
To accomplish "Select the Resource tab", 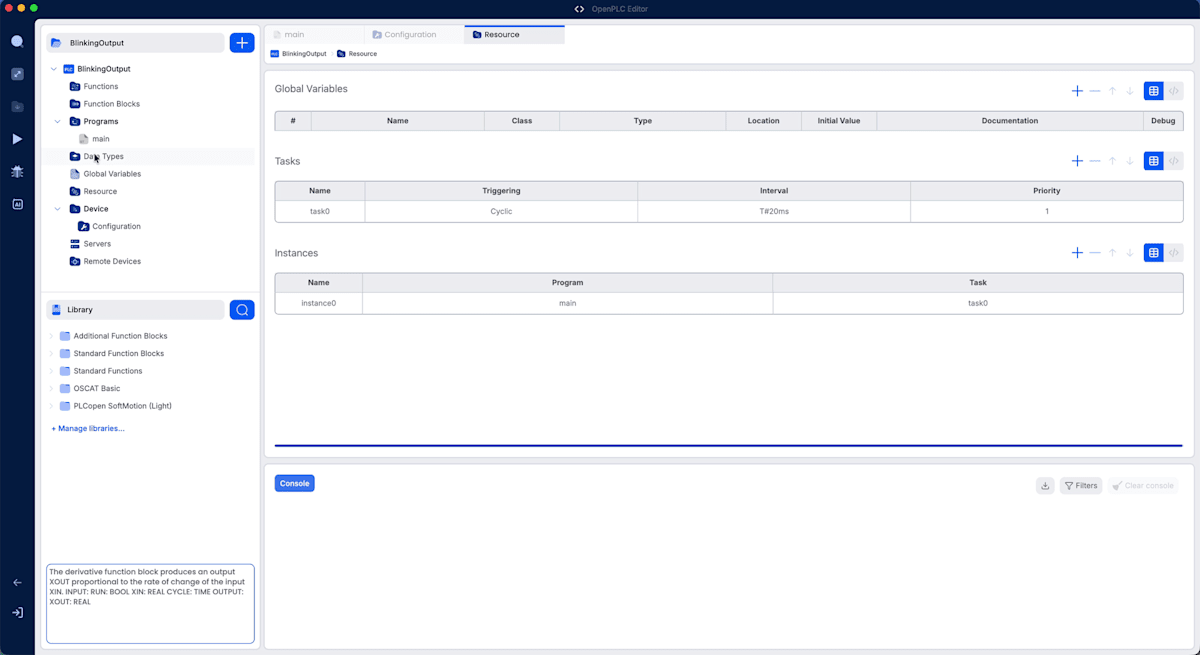I will click(x=514, y=35).
